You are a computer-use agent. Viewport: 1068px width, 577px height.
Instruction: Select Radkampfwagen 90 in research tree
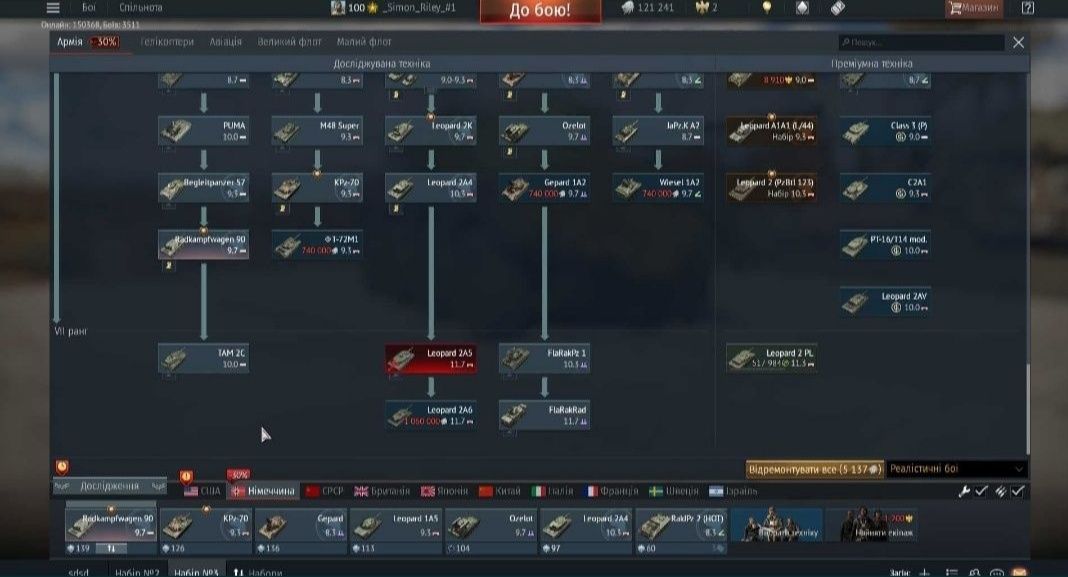coord(203,245)
